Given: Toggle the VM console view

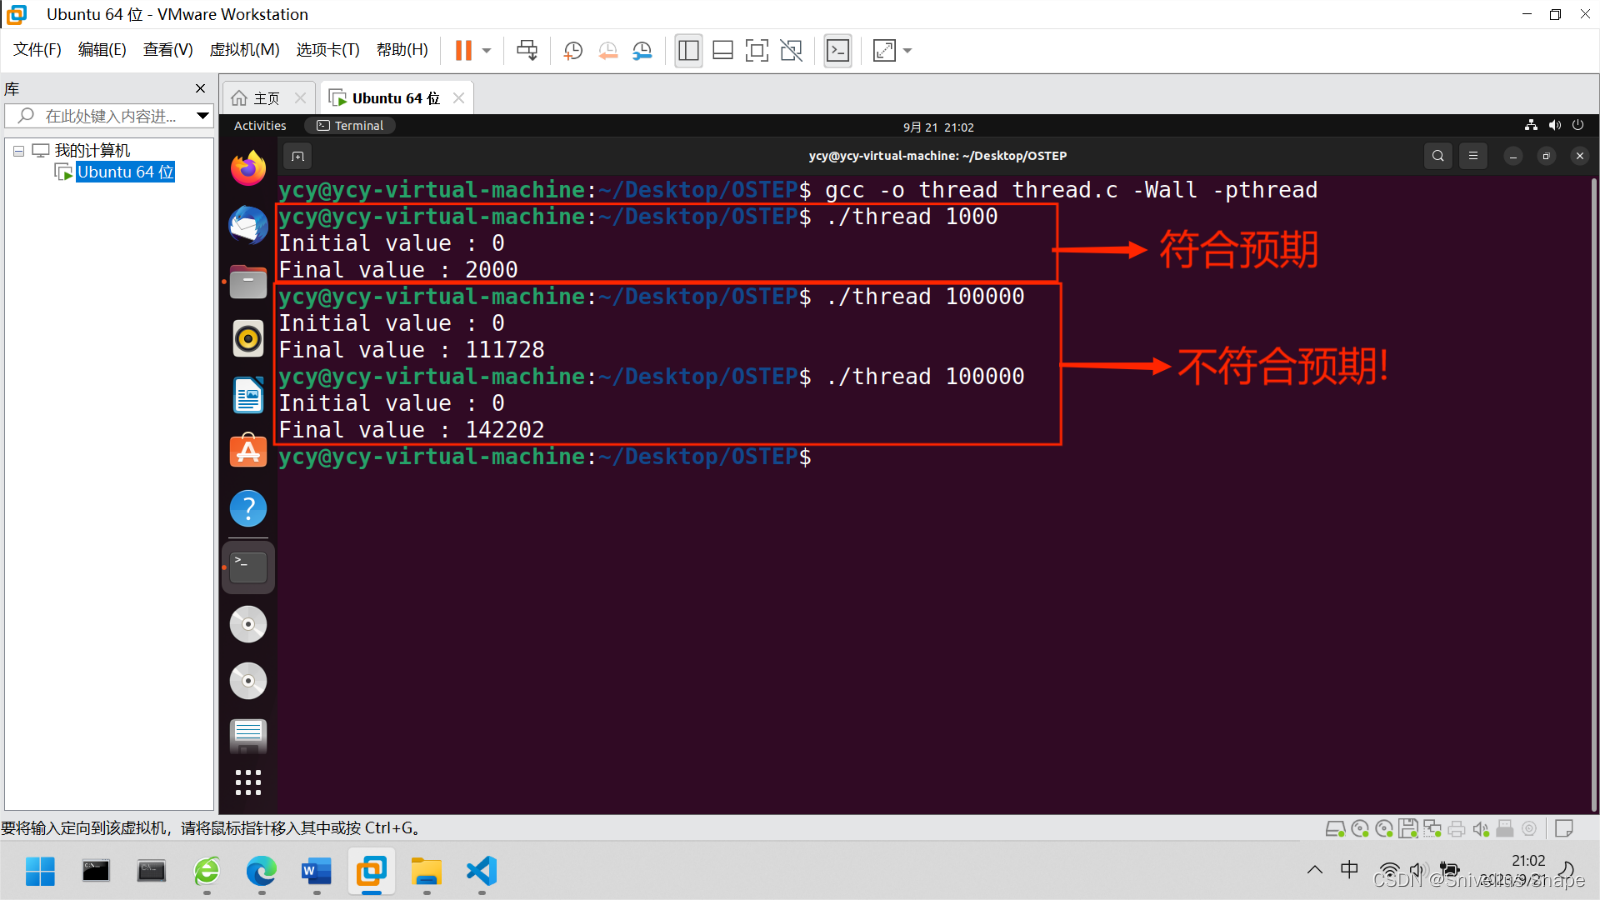Looking at the screenshot, I should pos(838,50).
